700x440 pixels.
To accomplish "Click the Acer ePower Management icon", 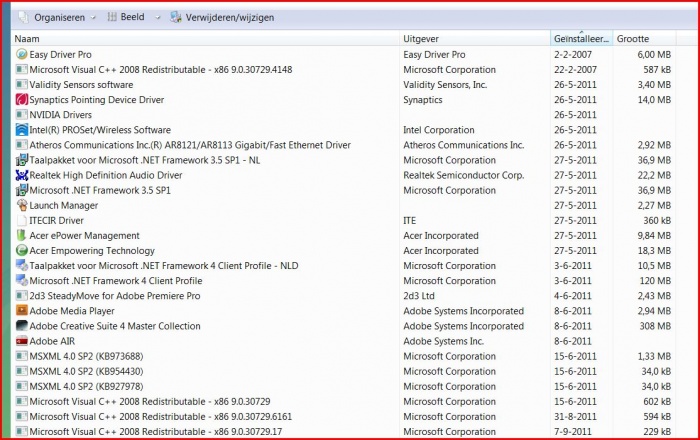I will point(22,236).
